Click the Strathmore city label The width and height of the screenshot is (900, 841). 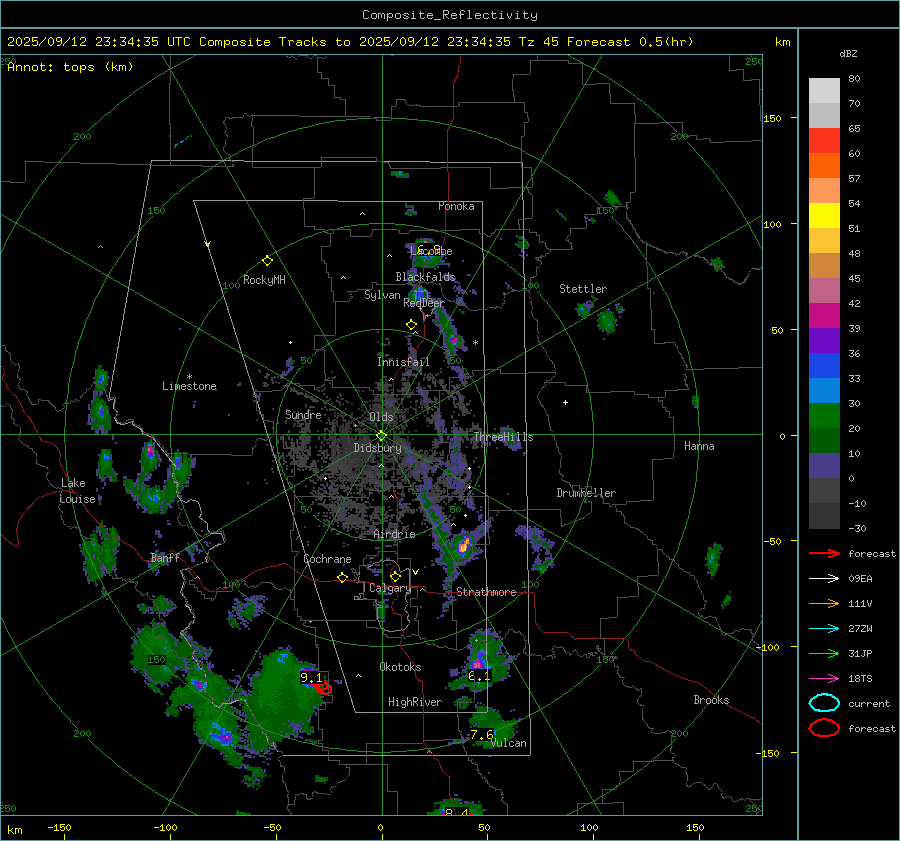(x=486, y=592)
